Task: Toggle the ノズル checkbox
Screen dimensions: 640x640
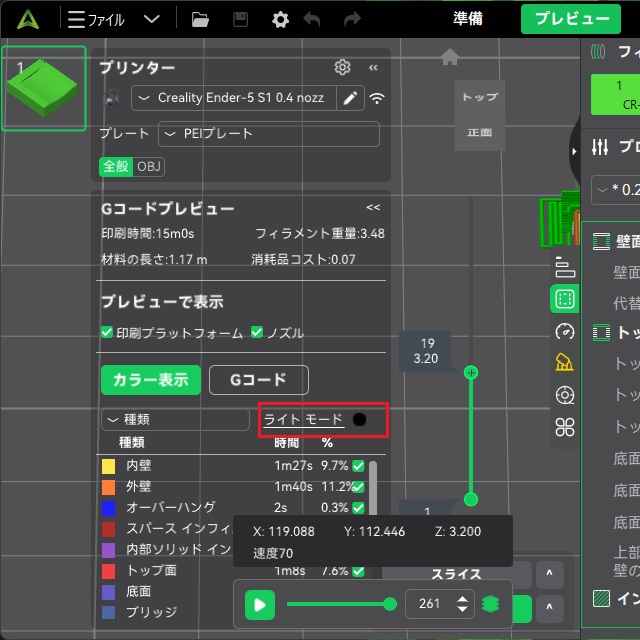Action: click(x=257, y=333)
